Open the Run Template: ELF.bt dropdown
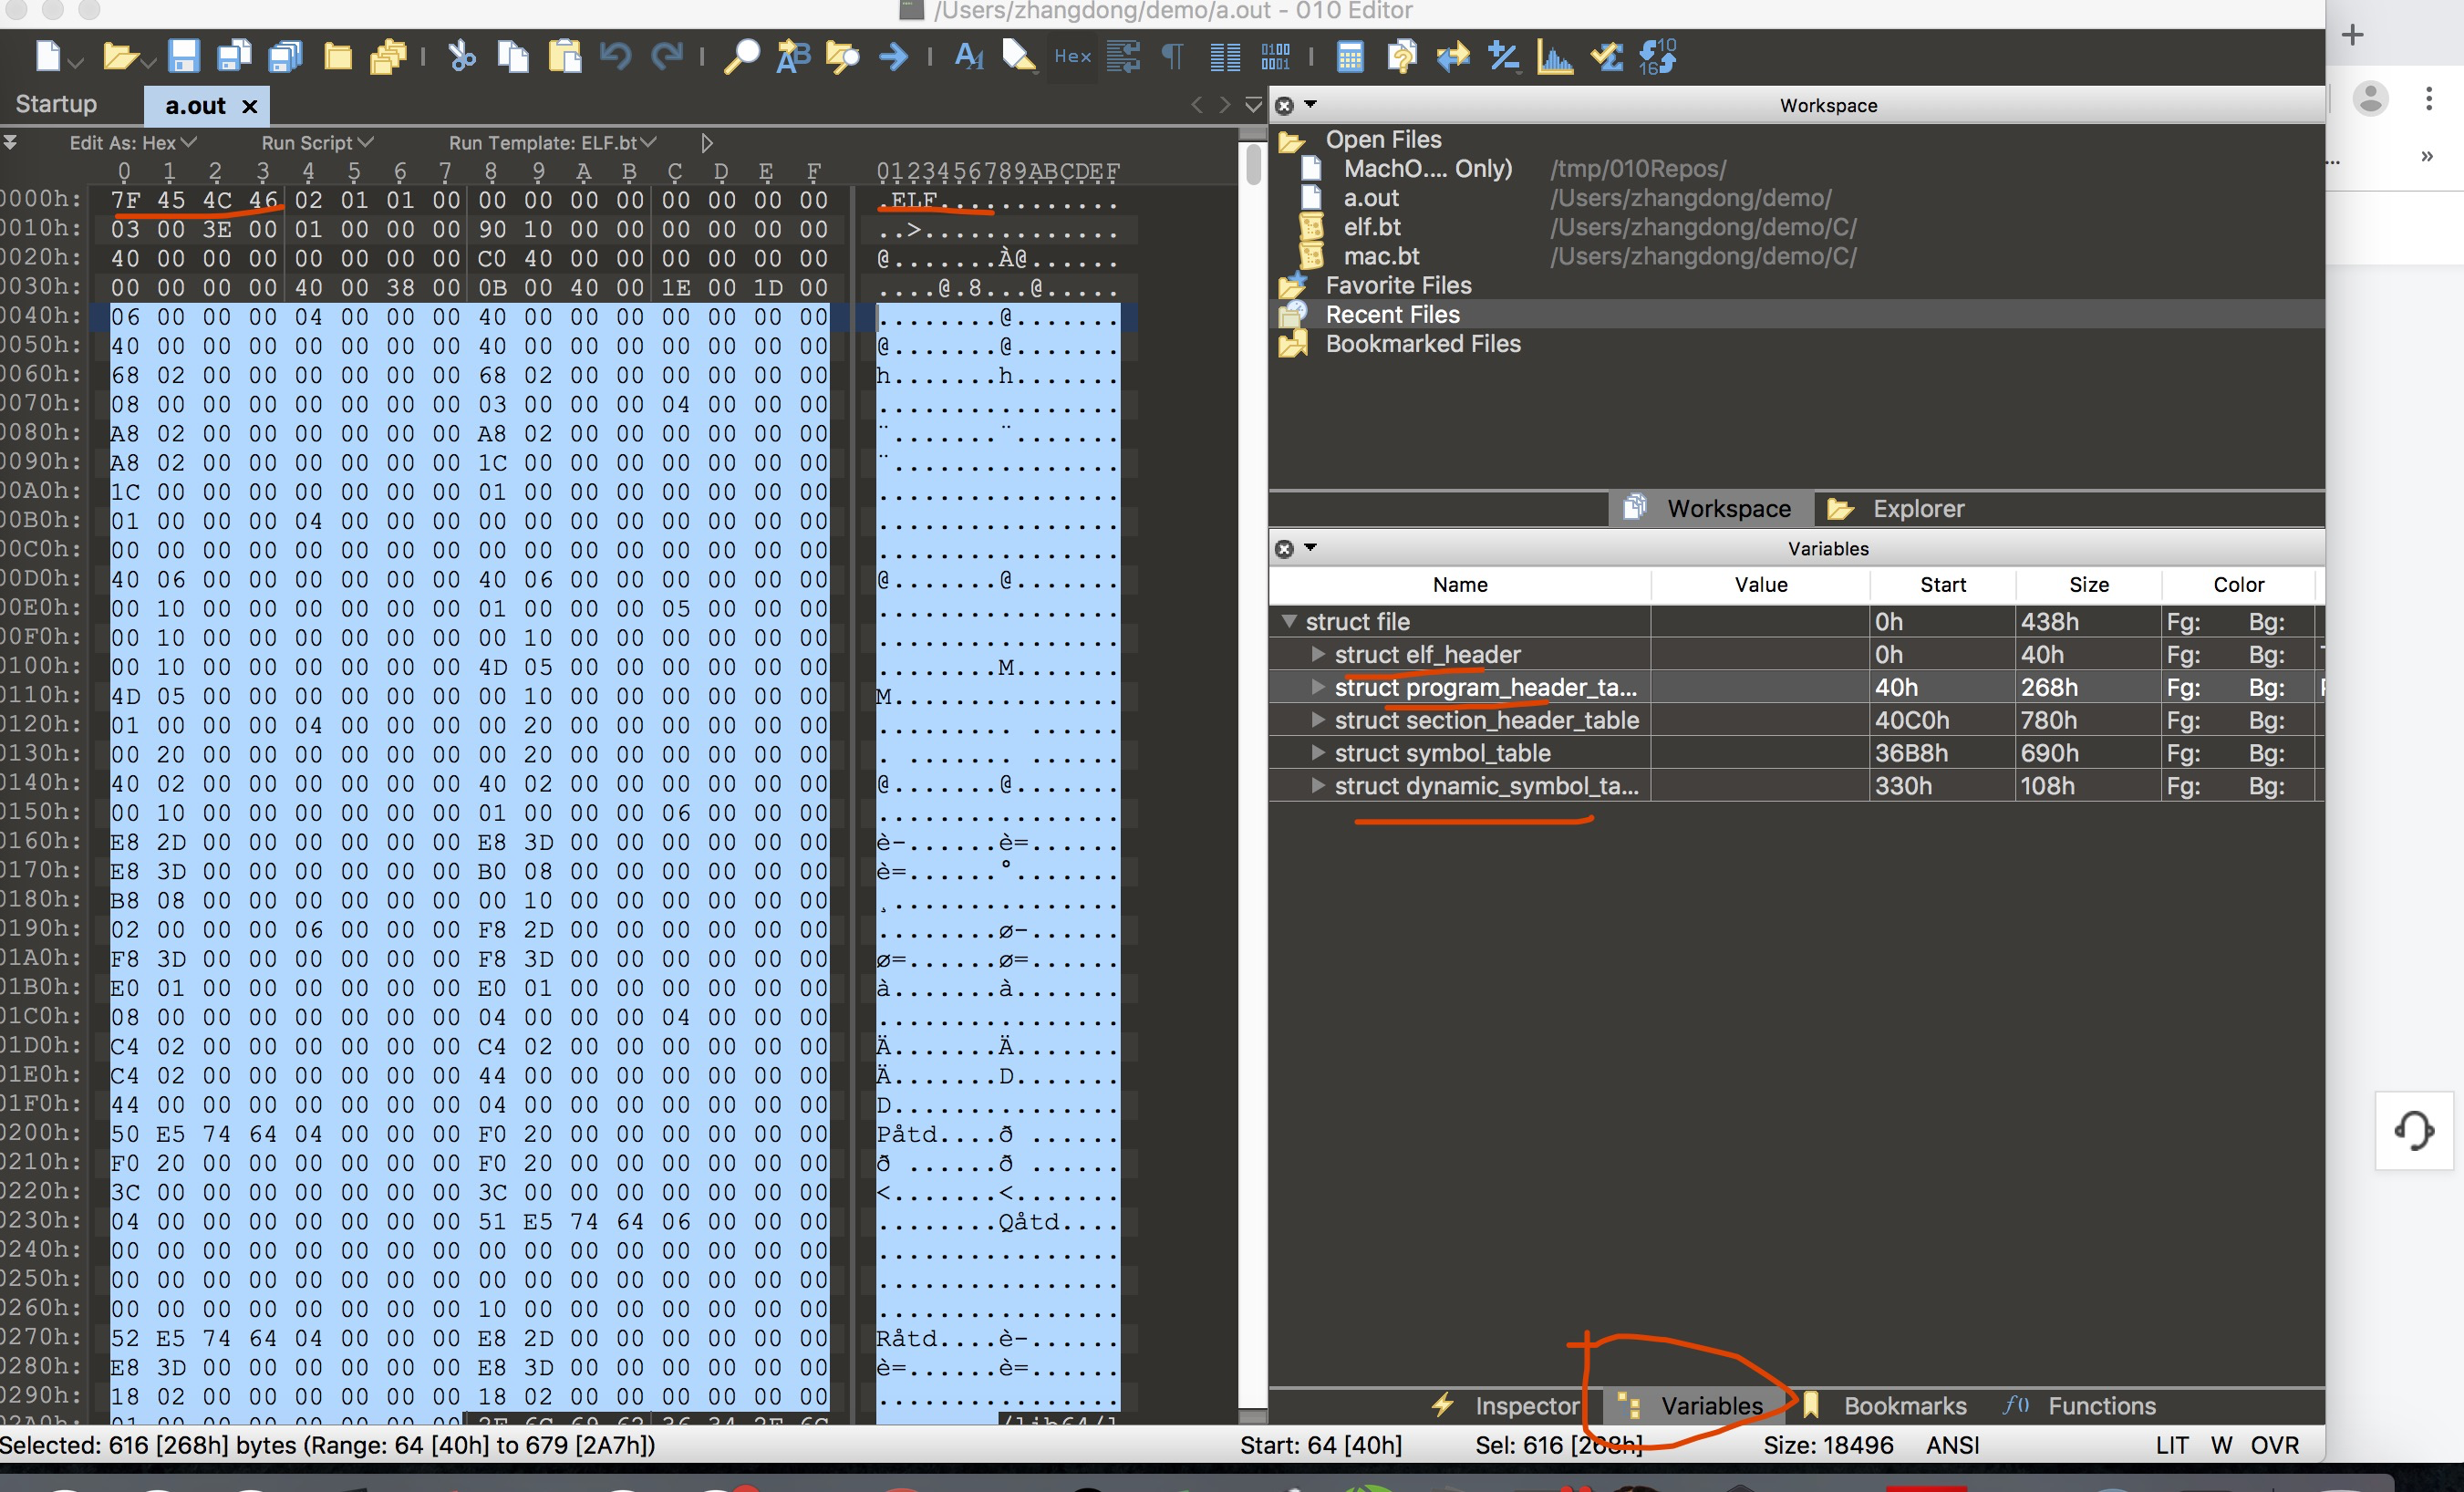Image resolution: width=2464 pixels, height=1492 pixels. click(x=552, y=143)
